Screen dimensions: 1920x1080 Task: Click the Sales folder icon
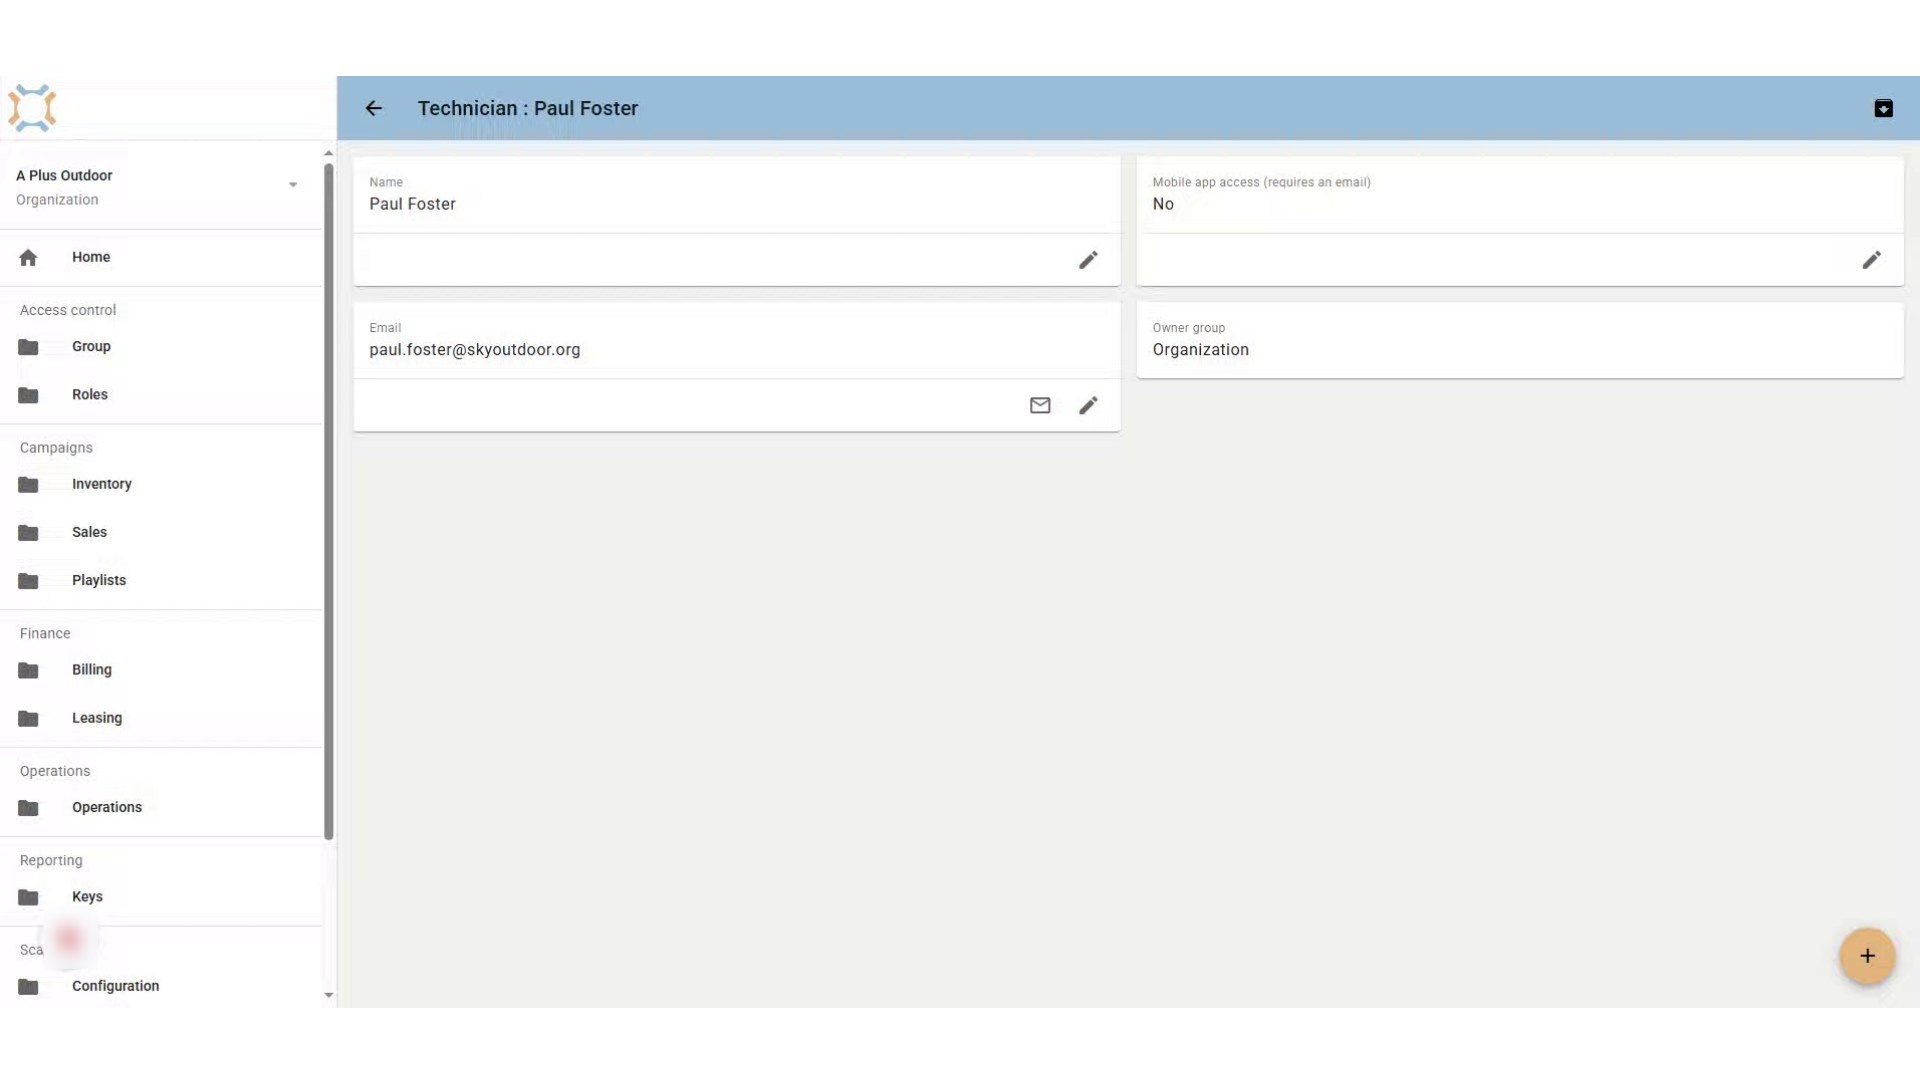pos(28,533)
